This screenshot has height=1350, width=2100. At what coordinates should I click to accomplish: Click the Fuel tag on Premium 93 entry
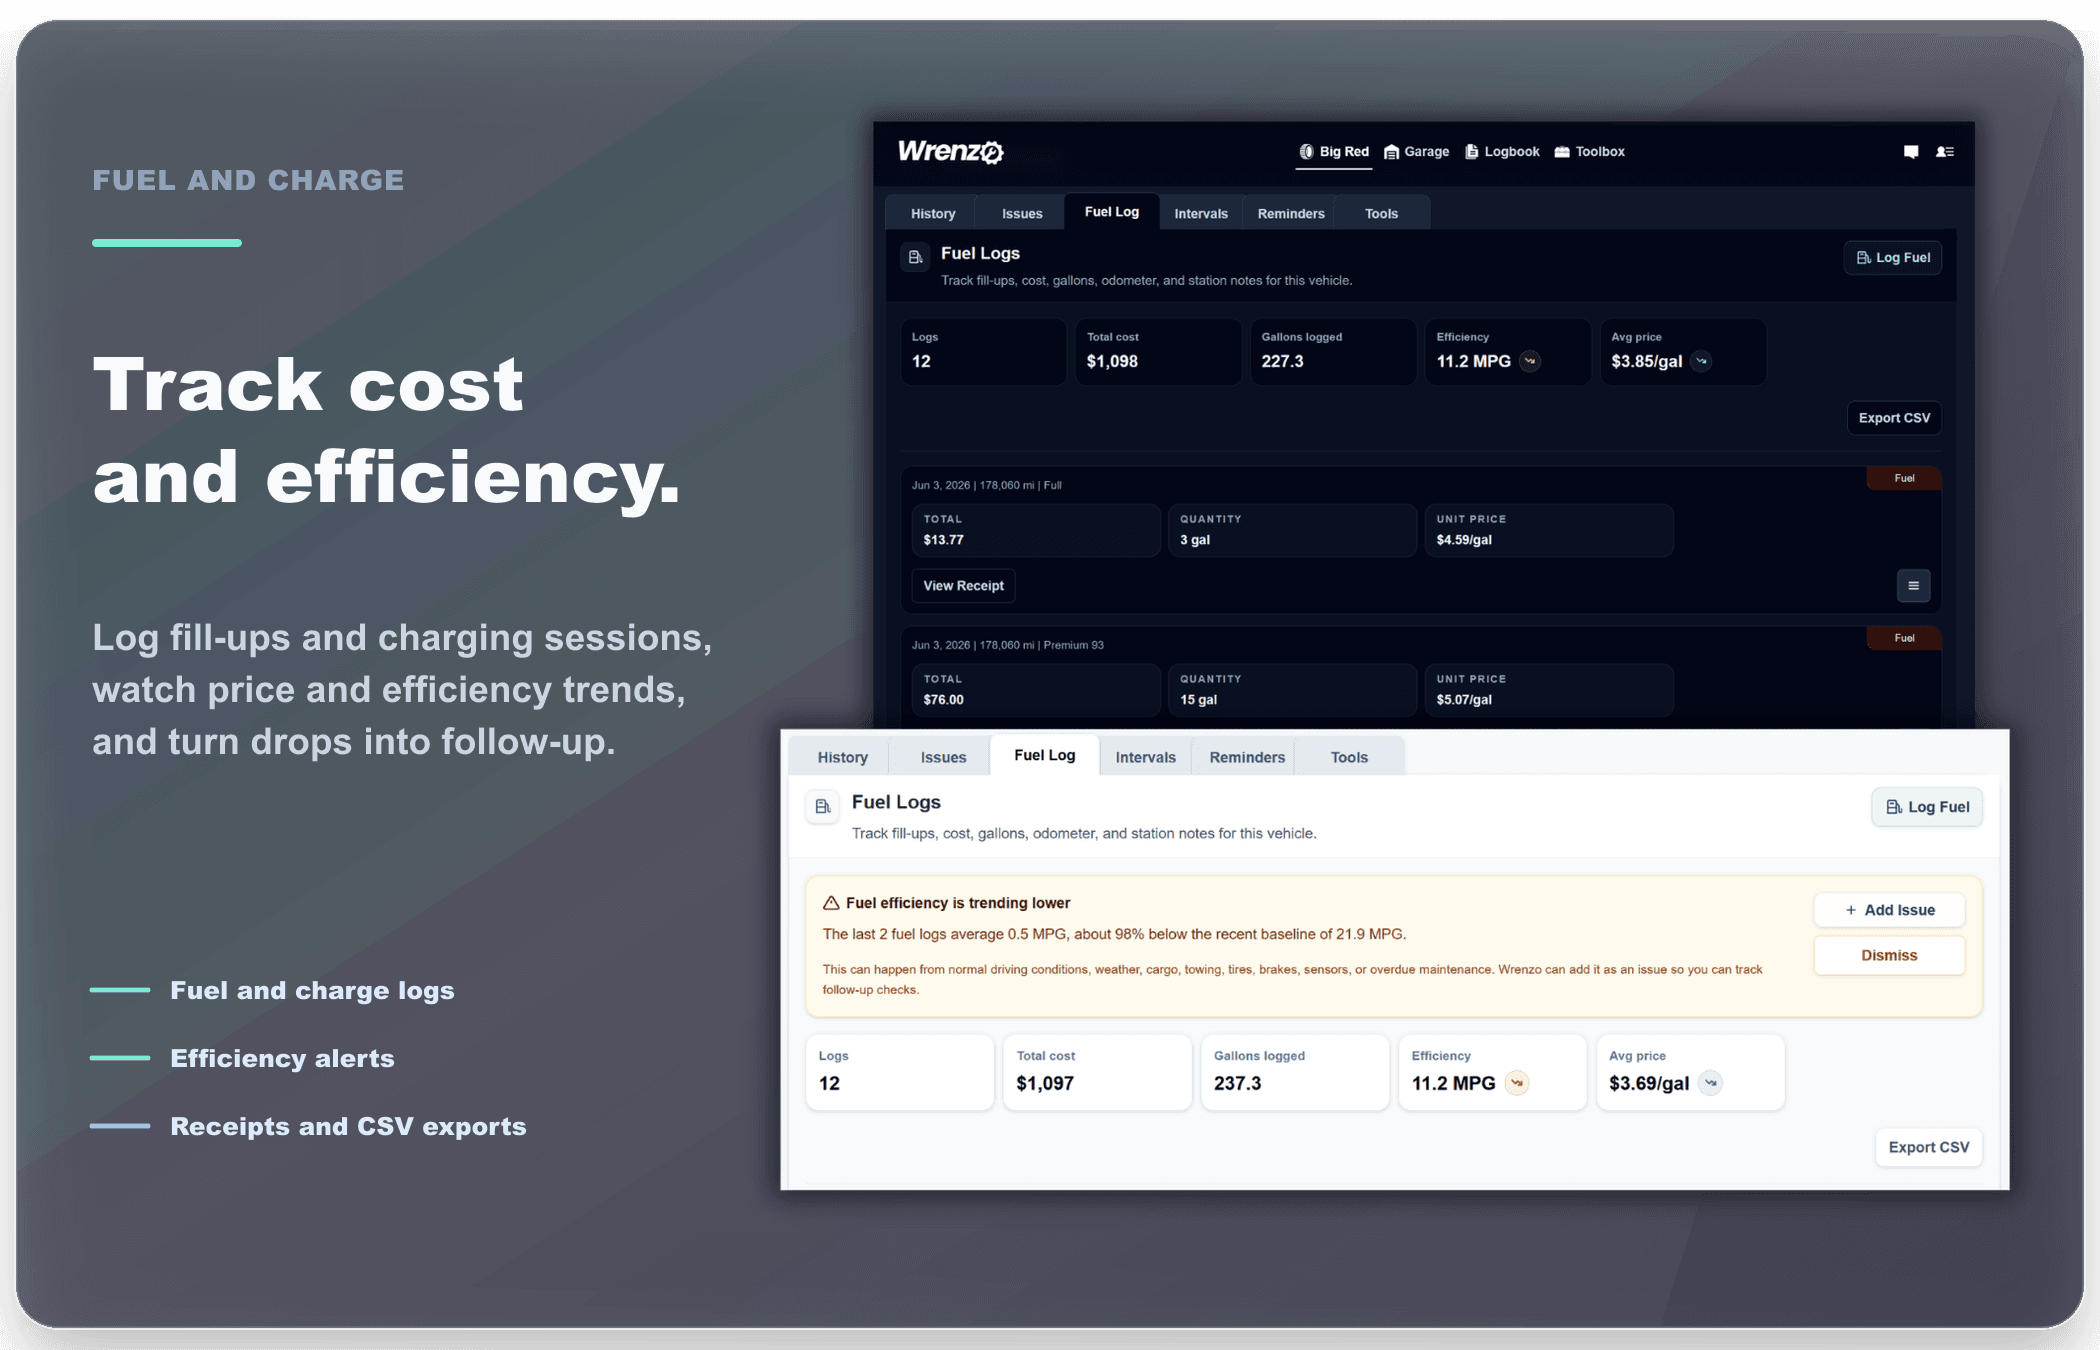(x=1904, y=638)
